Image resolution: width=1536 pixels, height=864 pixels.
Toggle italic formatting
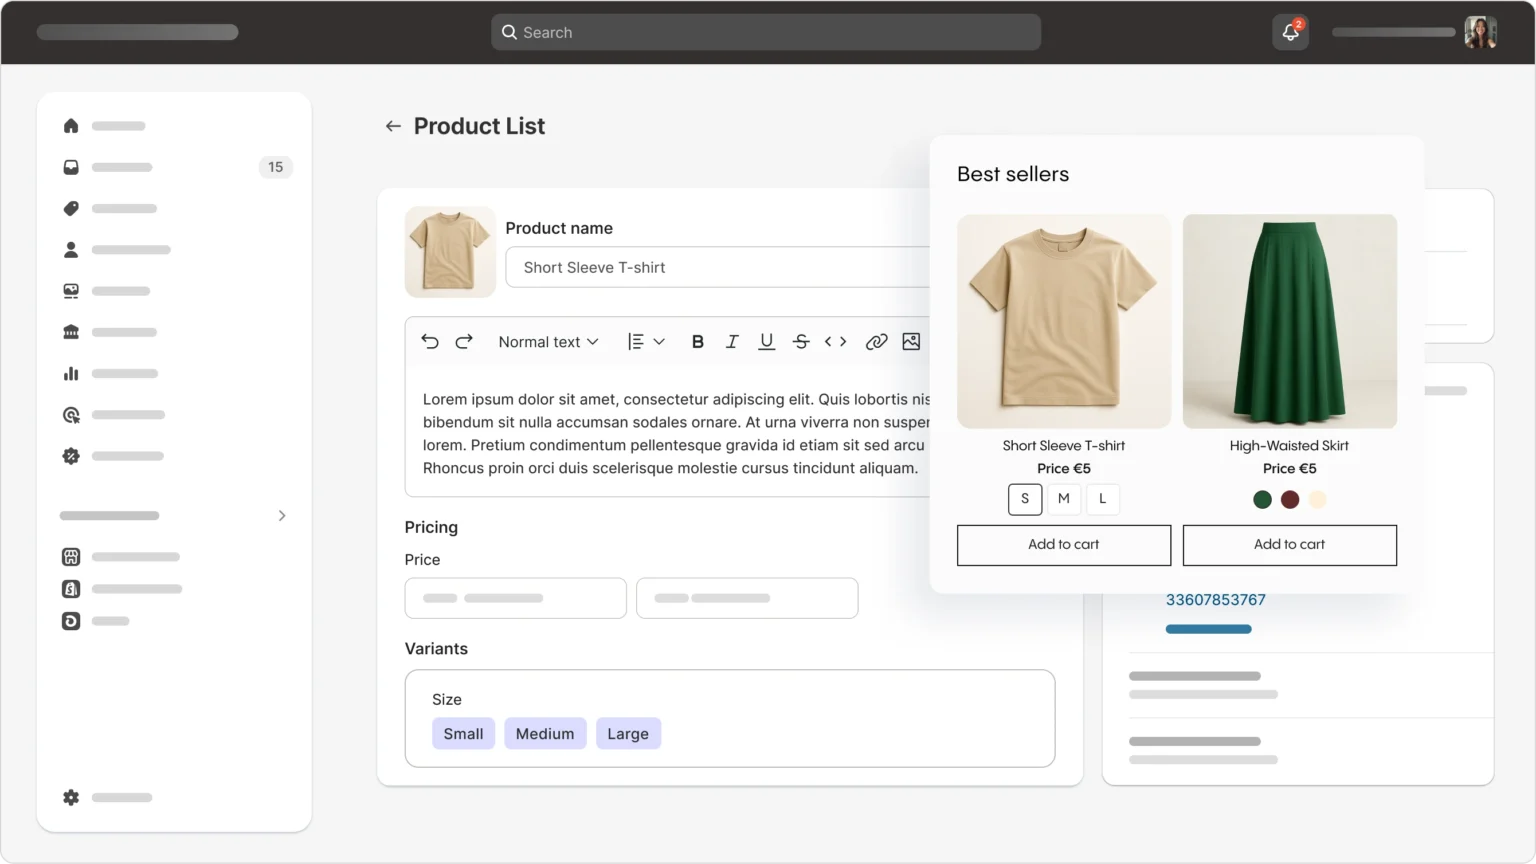732,342
